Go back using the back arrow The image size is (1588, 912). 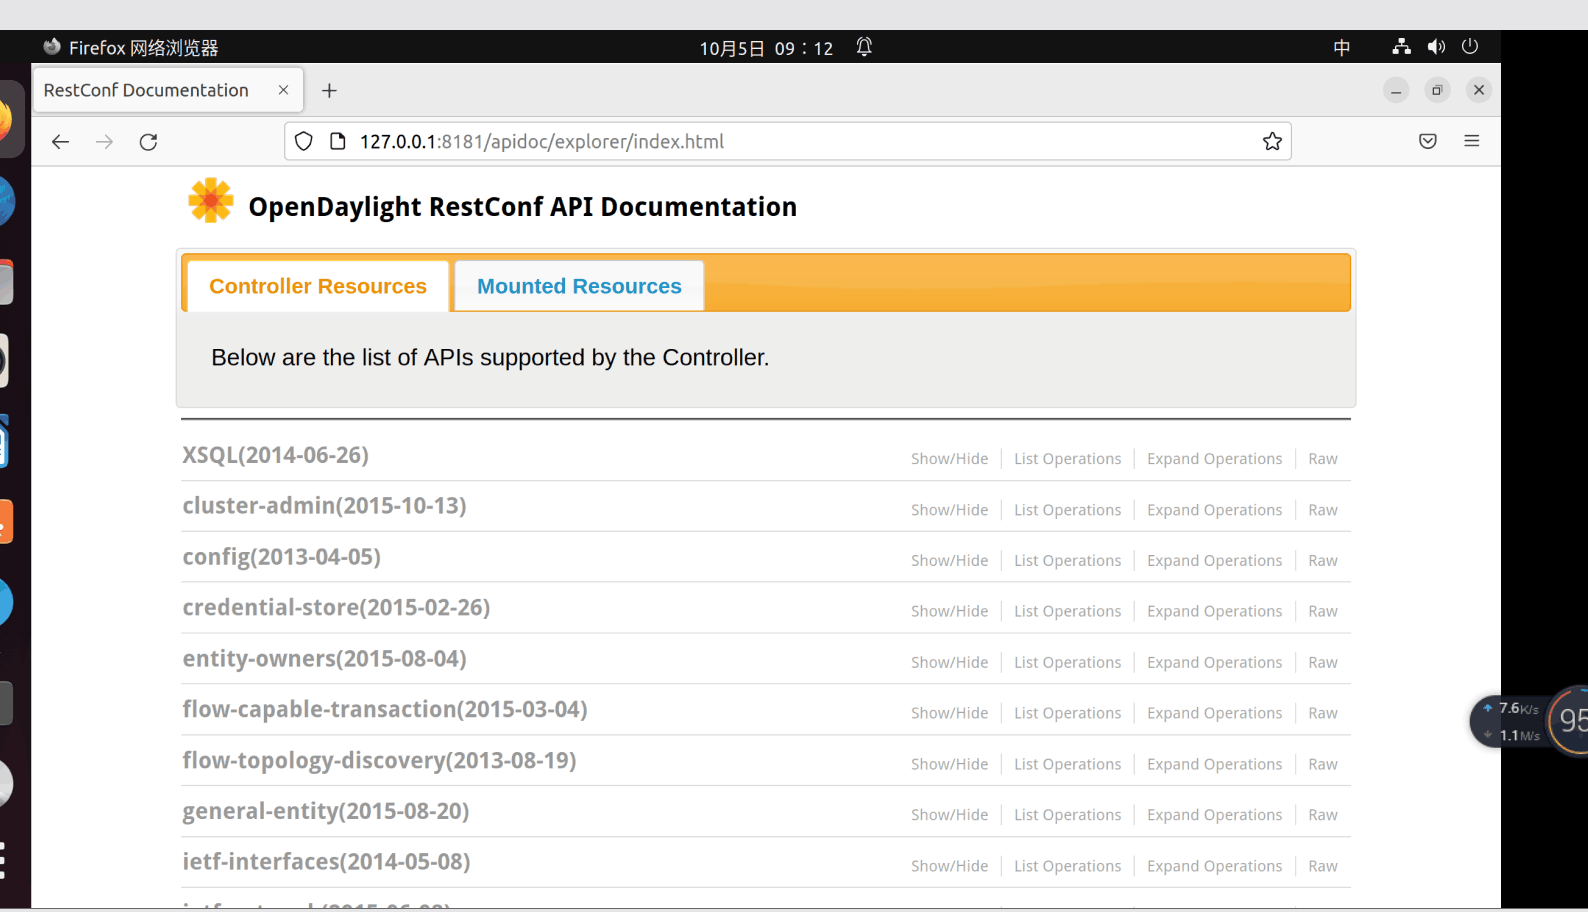[60, 142]
